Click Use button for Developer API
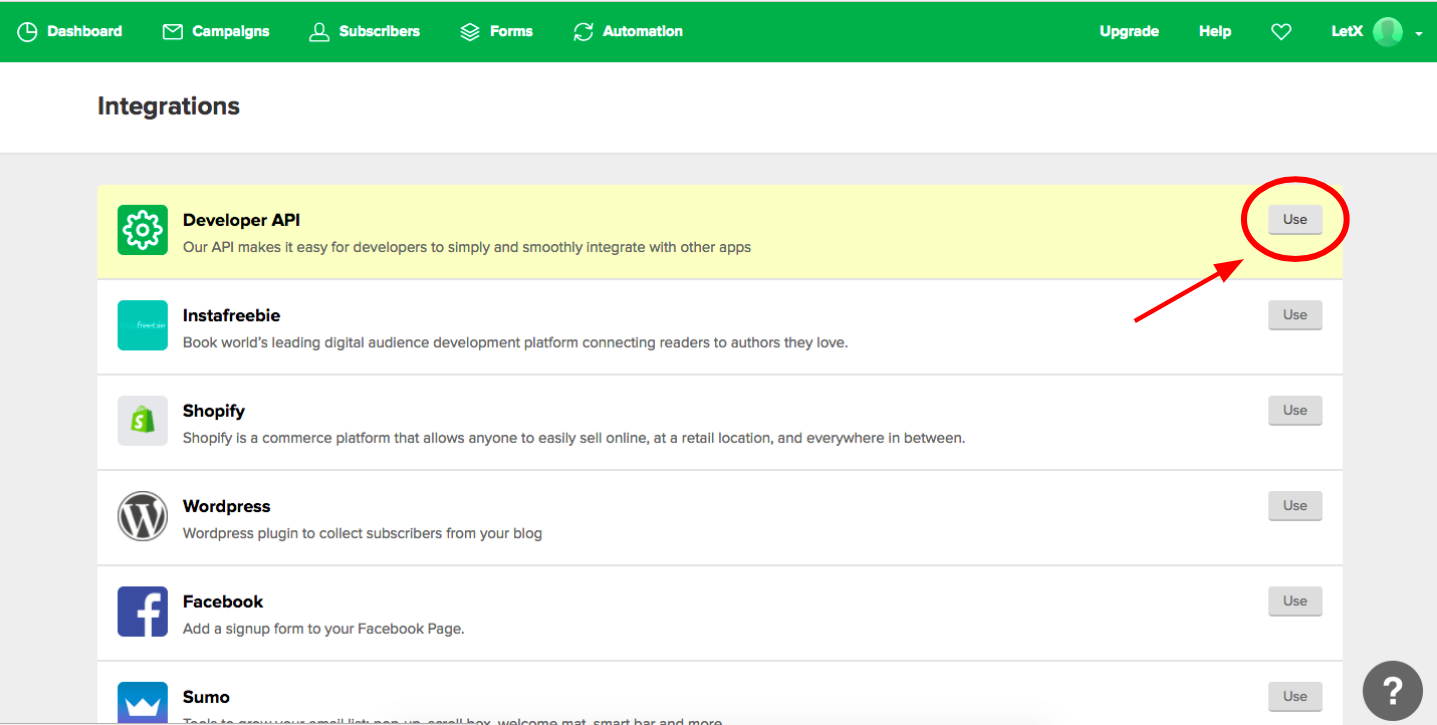The height and width of the screenshot is (725, 1437). (x=1295, y=220)
